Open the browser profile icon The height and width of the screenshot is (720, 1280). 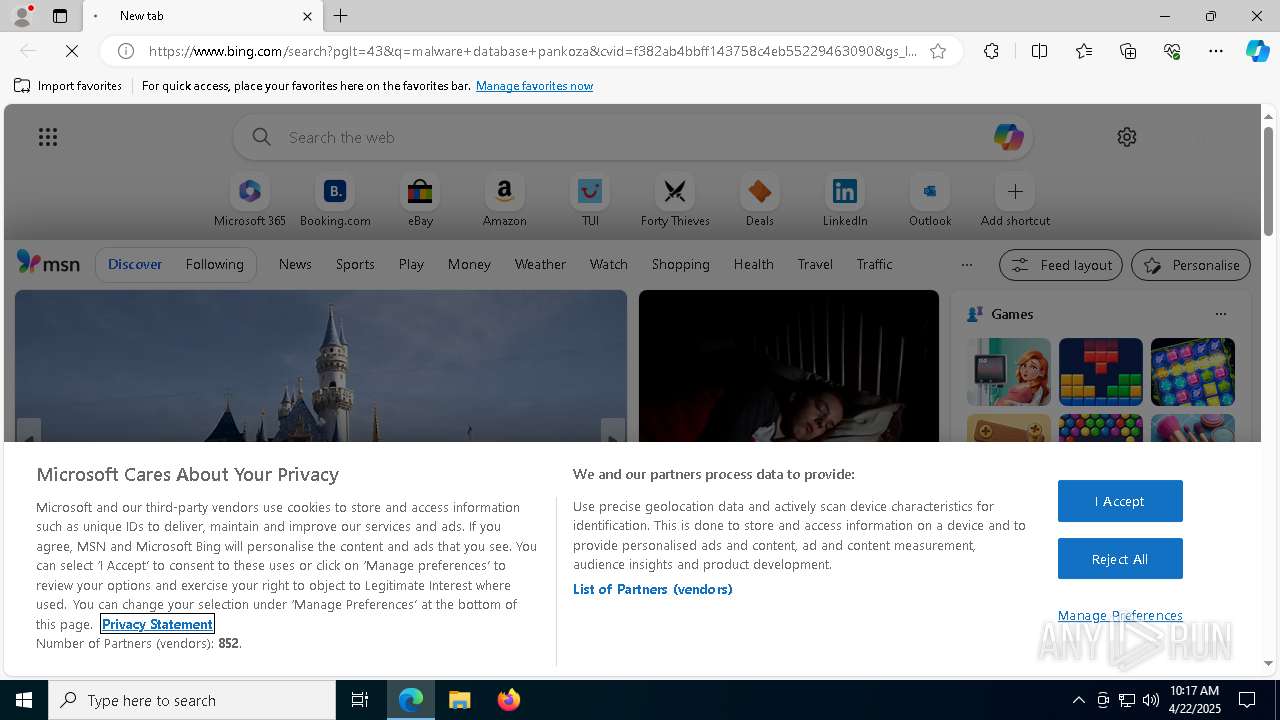pos(21,16)
